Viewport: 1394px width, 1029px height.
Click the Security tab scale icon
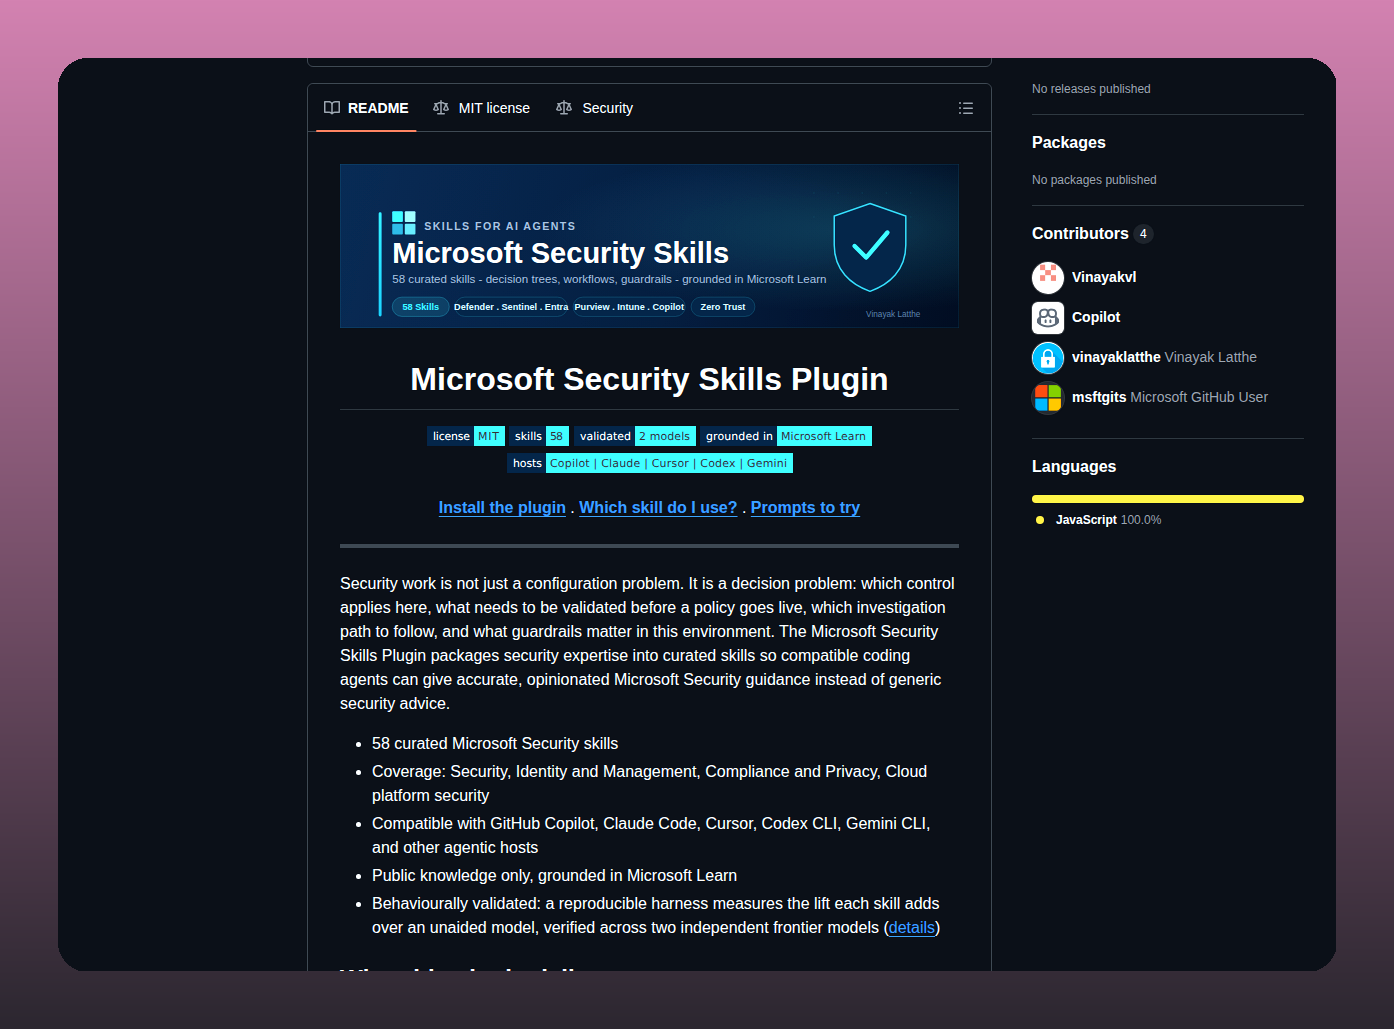click(564, 108)
